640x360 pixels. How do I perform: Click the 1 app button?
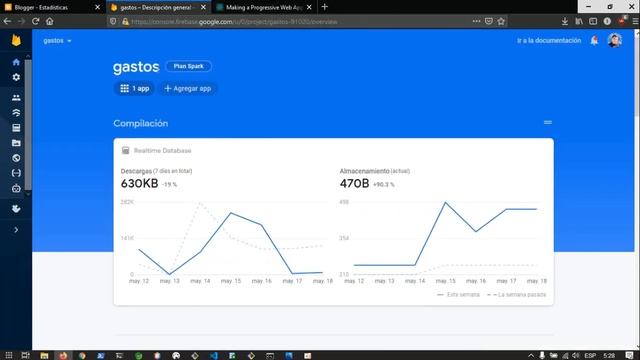pyautogui.click(x=135, y=89)
